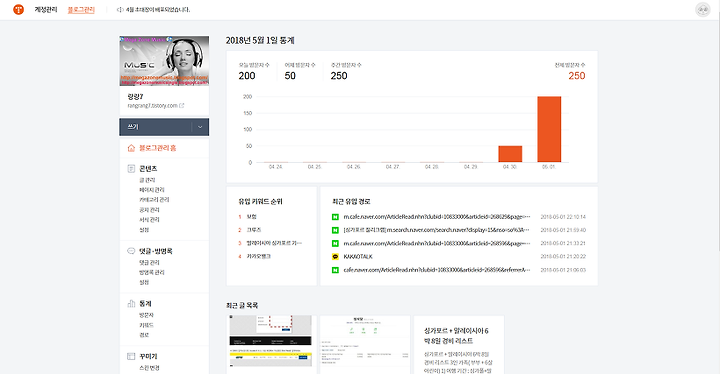Viewport: 720px width, 374px height.
Task: Open 키워드 statistics in the sidebar
Action: [146, 325]
